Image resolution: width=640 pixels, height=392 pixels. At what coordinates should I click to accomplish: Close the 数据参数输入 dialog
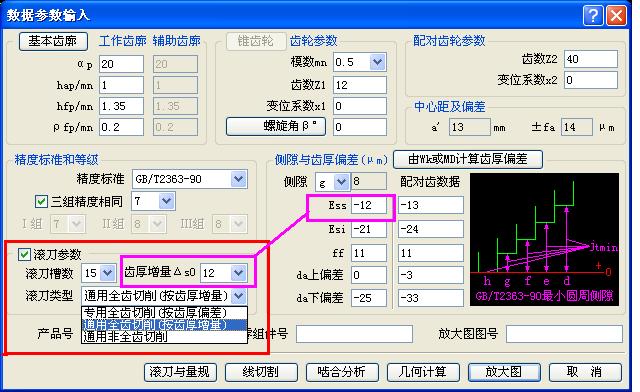[x=616, y=16]
